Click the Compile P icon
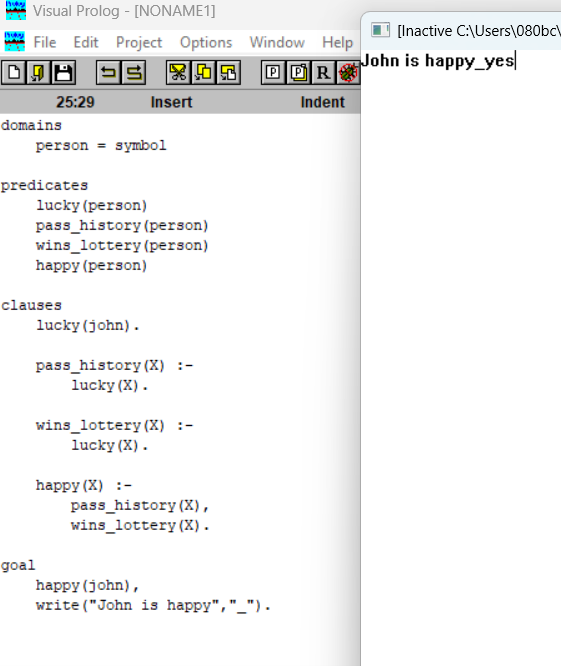This screenshot has height=666, width=561. tap(273, 73)
